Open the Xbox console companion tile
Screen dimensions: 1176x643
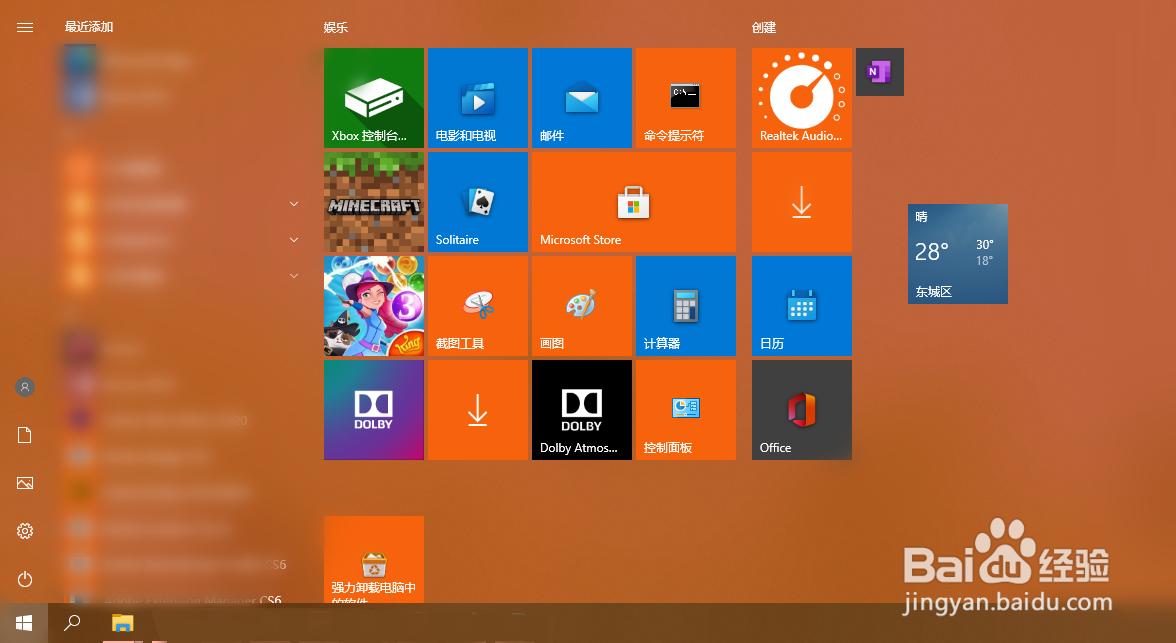(374, 98)
